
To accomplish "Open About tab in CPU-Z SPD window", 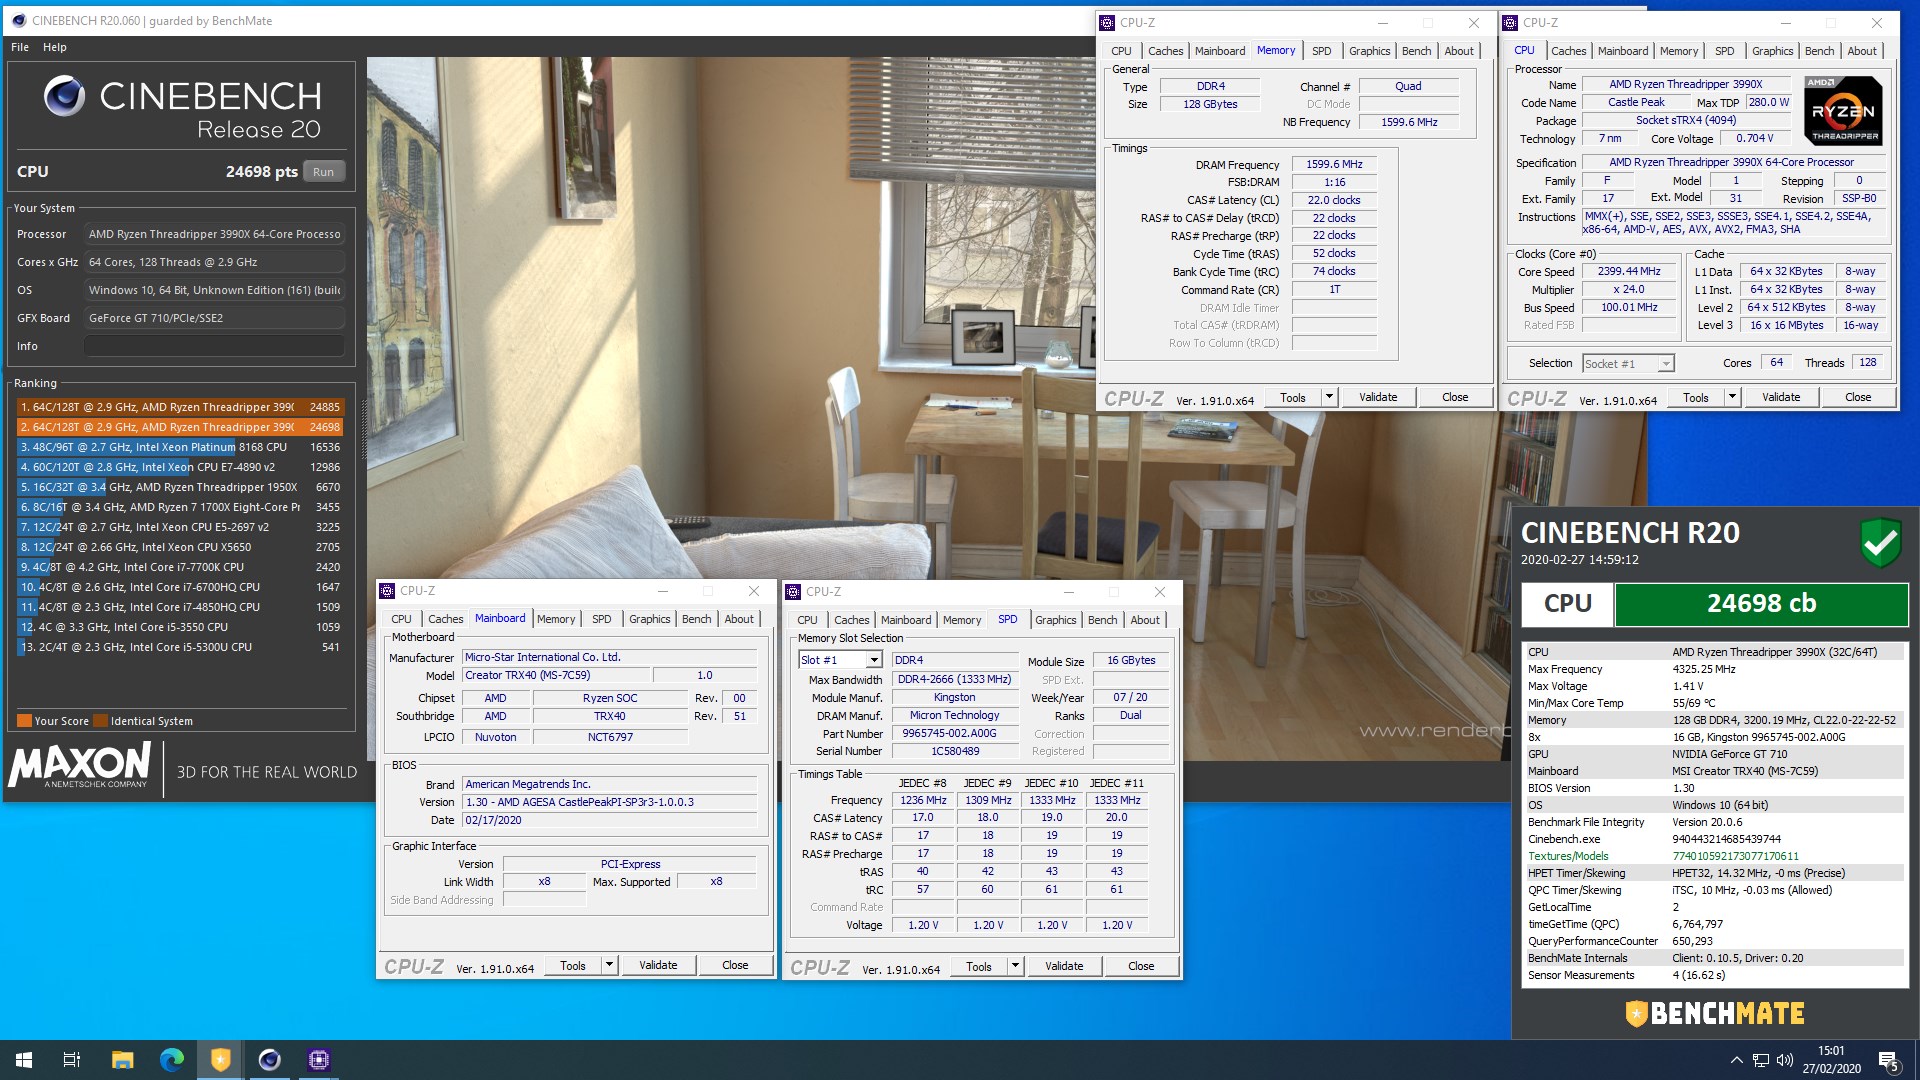I will pos(1145,620).
